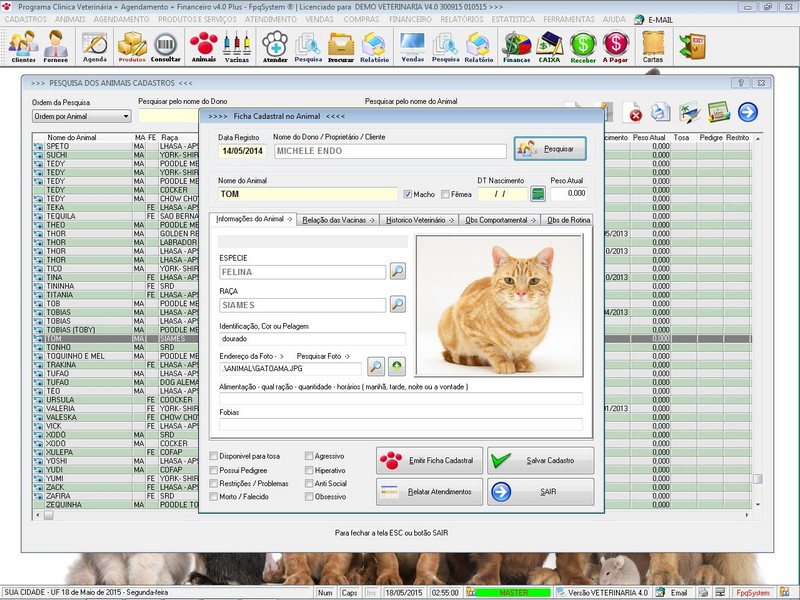The image size is (800, 600).
Task: Check Restrições / Problemas option
Action: [214, 483]
